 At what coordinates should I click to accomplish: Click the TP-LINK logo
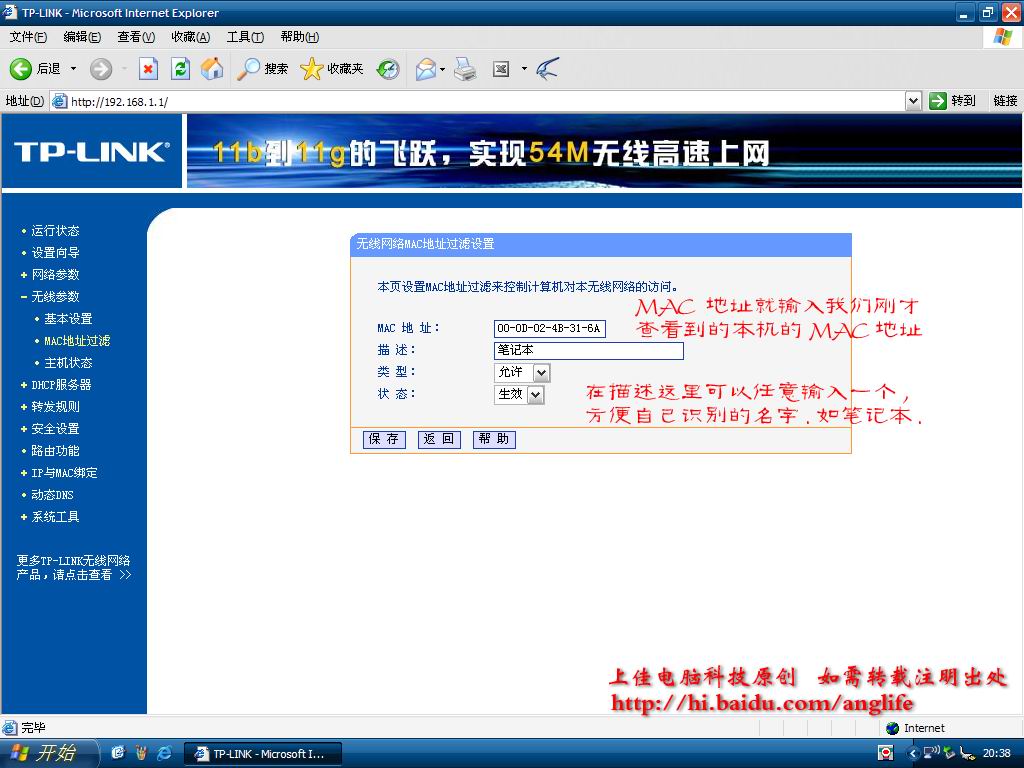pos(91,152)
